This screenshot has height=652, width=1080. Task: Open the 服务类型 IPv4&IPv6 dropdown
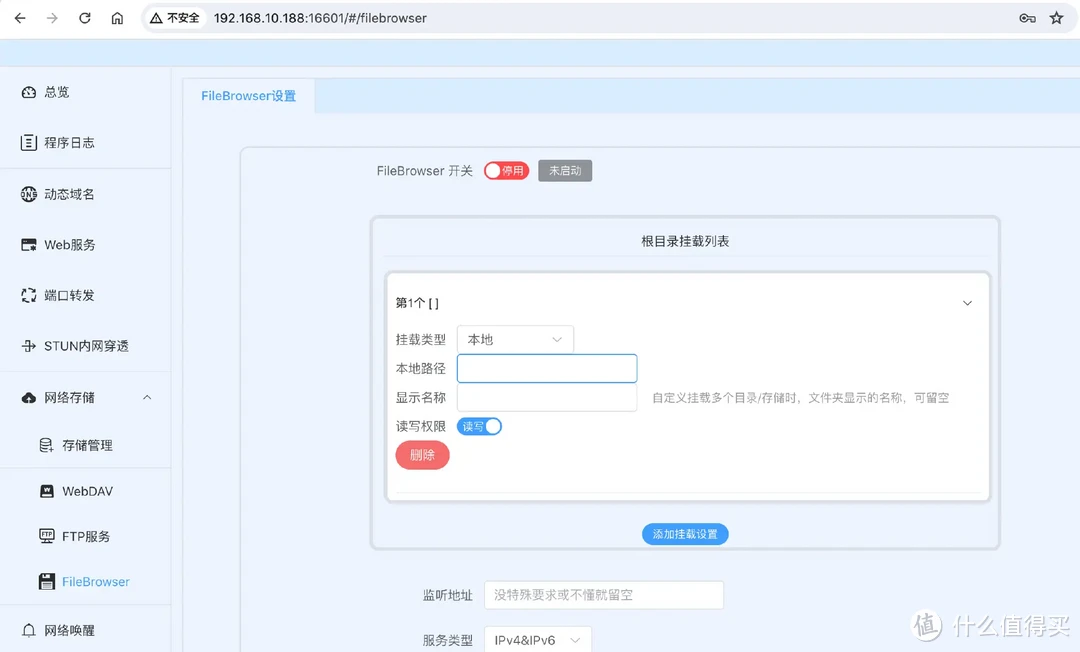(x=537, y=640)
